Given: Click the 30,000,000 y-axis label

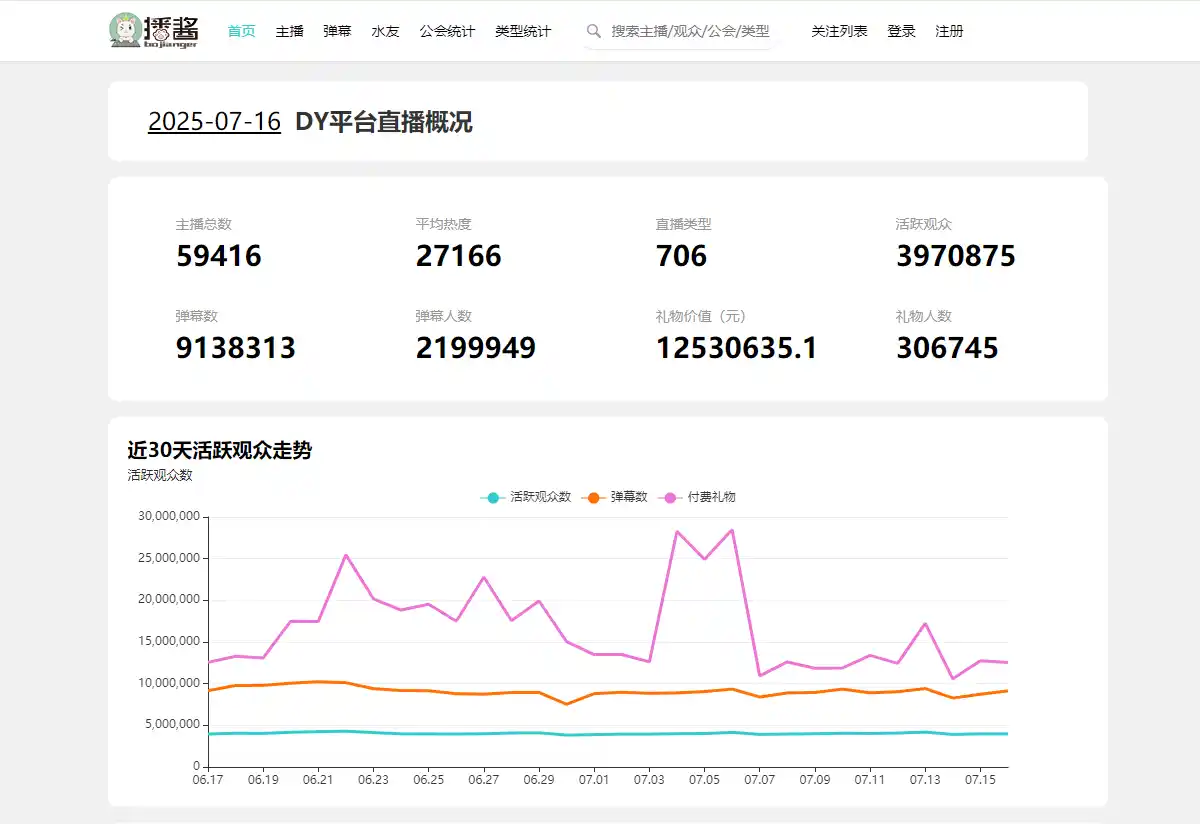Looking at the screenshot, I should pyautogui.click(x=167, y=516).
